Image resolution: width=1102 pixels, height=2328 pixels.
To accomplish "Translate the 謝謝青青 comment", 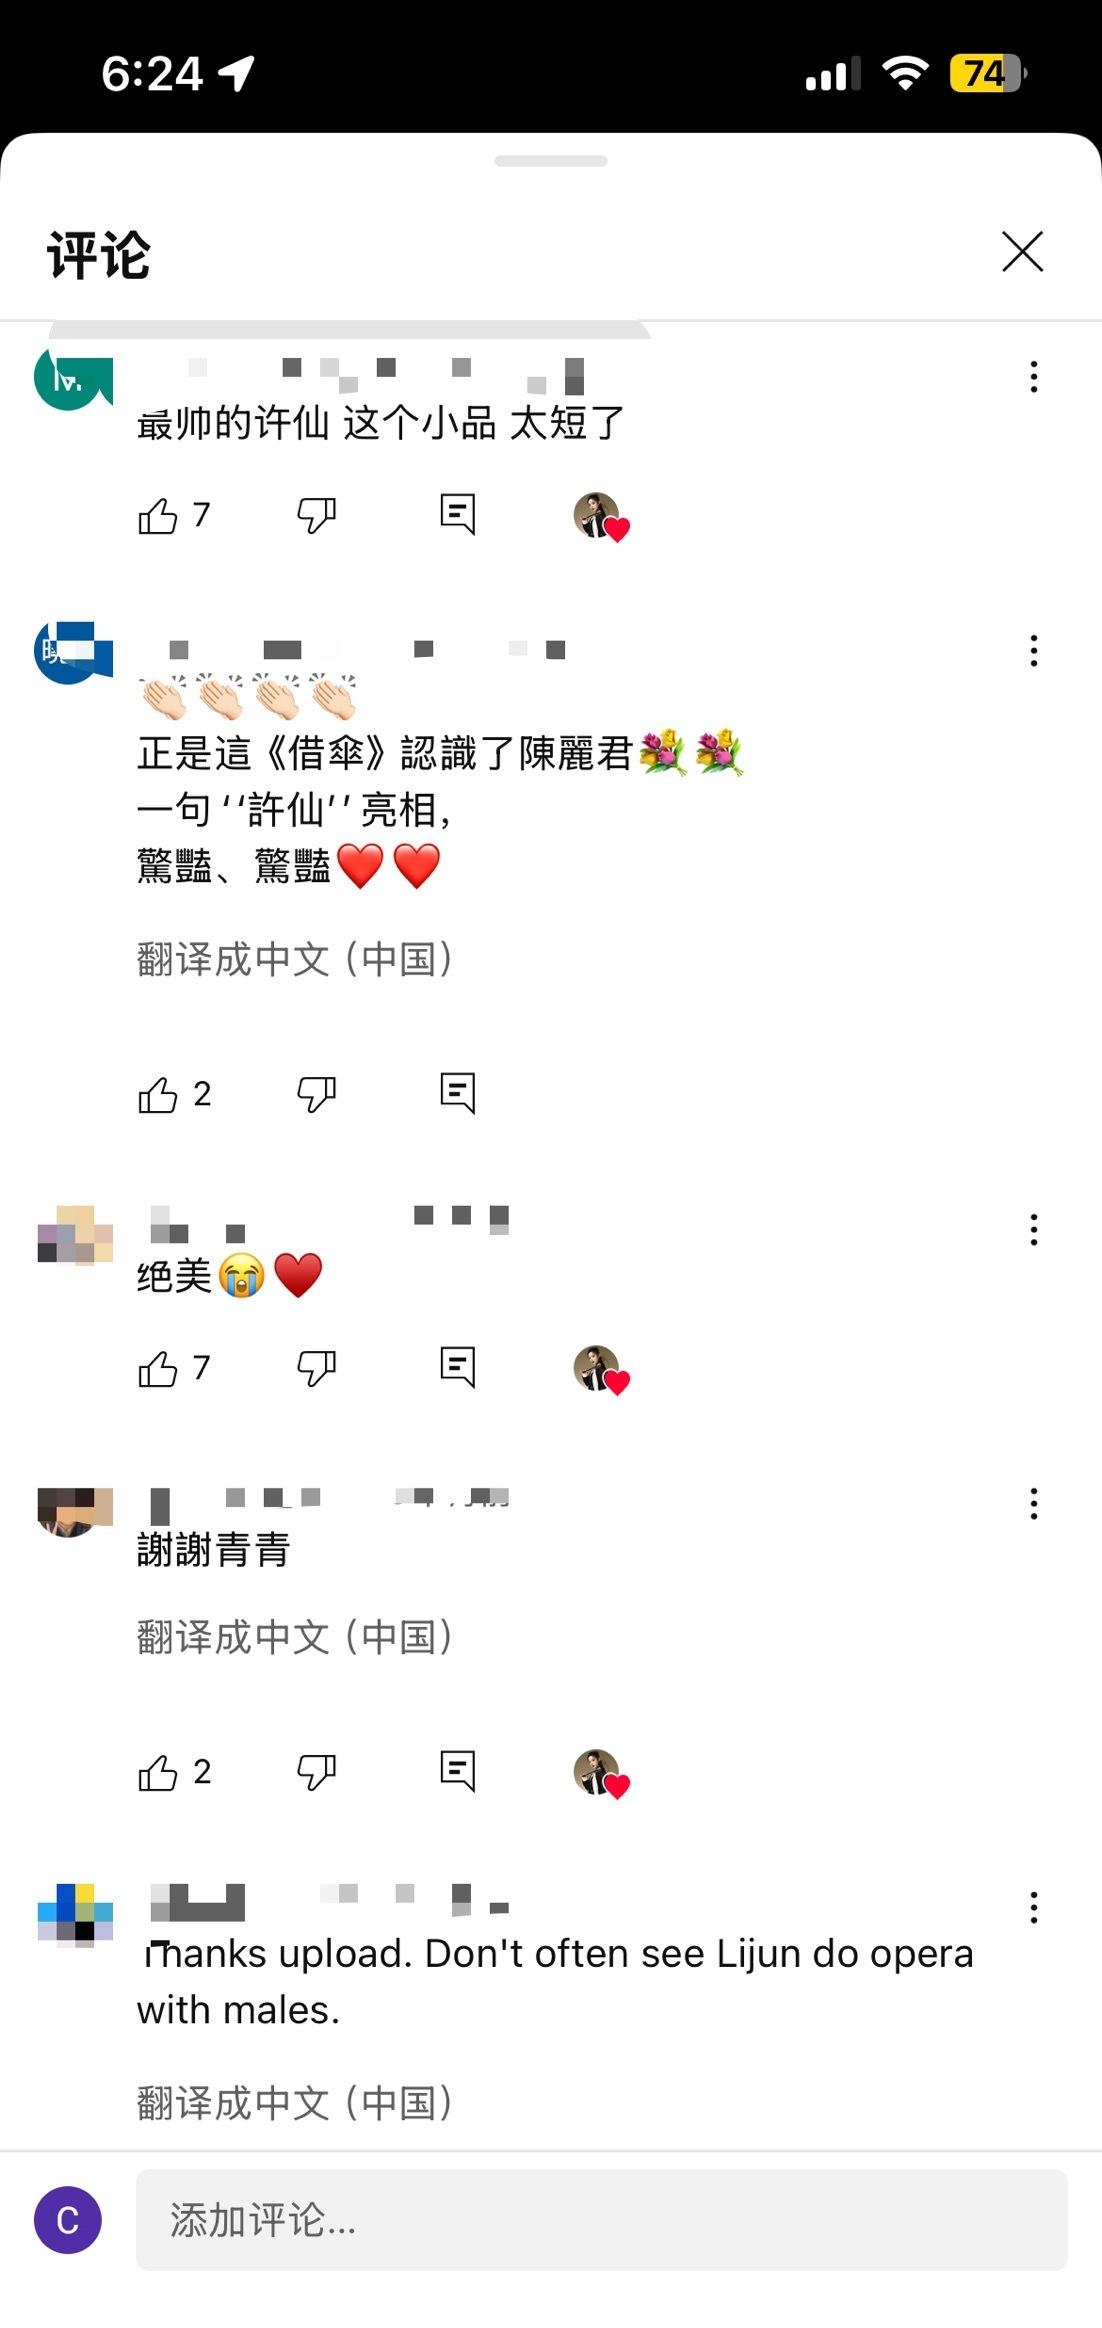I will (x=295, y=1638).
